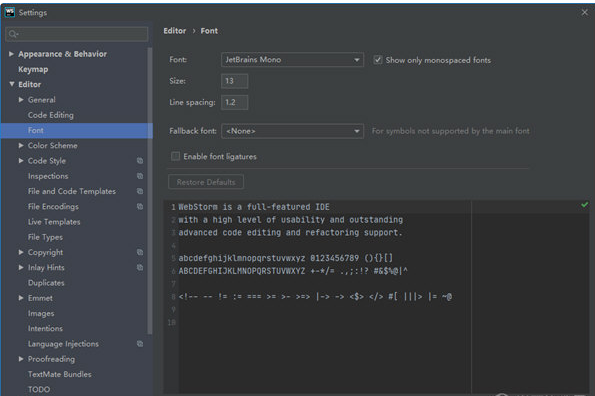
Task: Expand the Color Scheme section
Action: tap(21, 145)
